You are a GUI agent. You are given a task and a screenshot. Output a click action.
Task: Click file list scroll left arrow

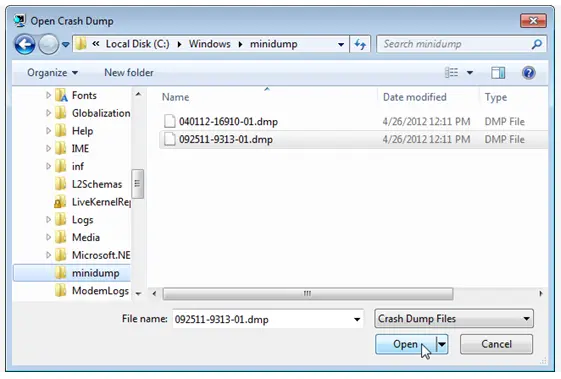(154, 294)
